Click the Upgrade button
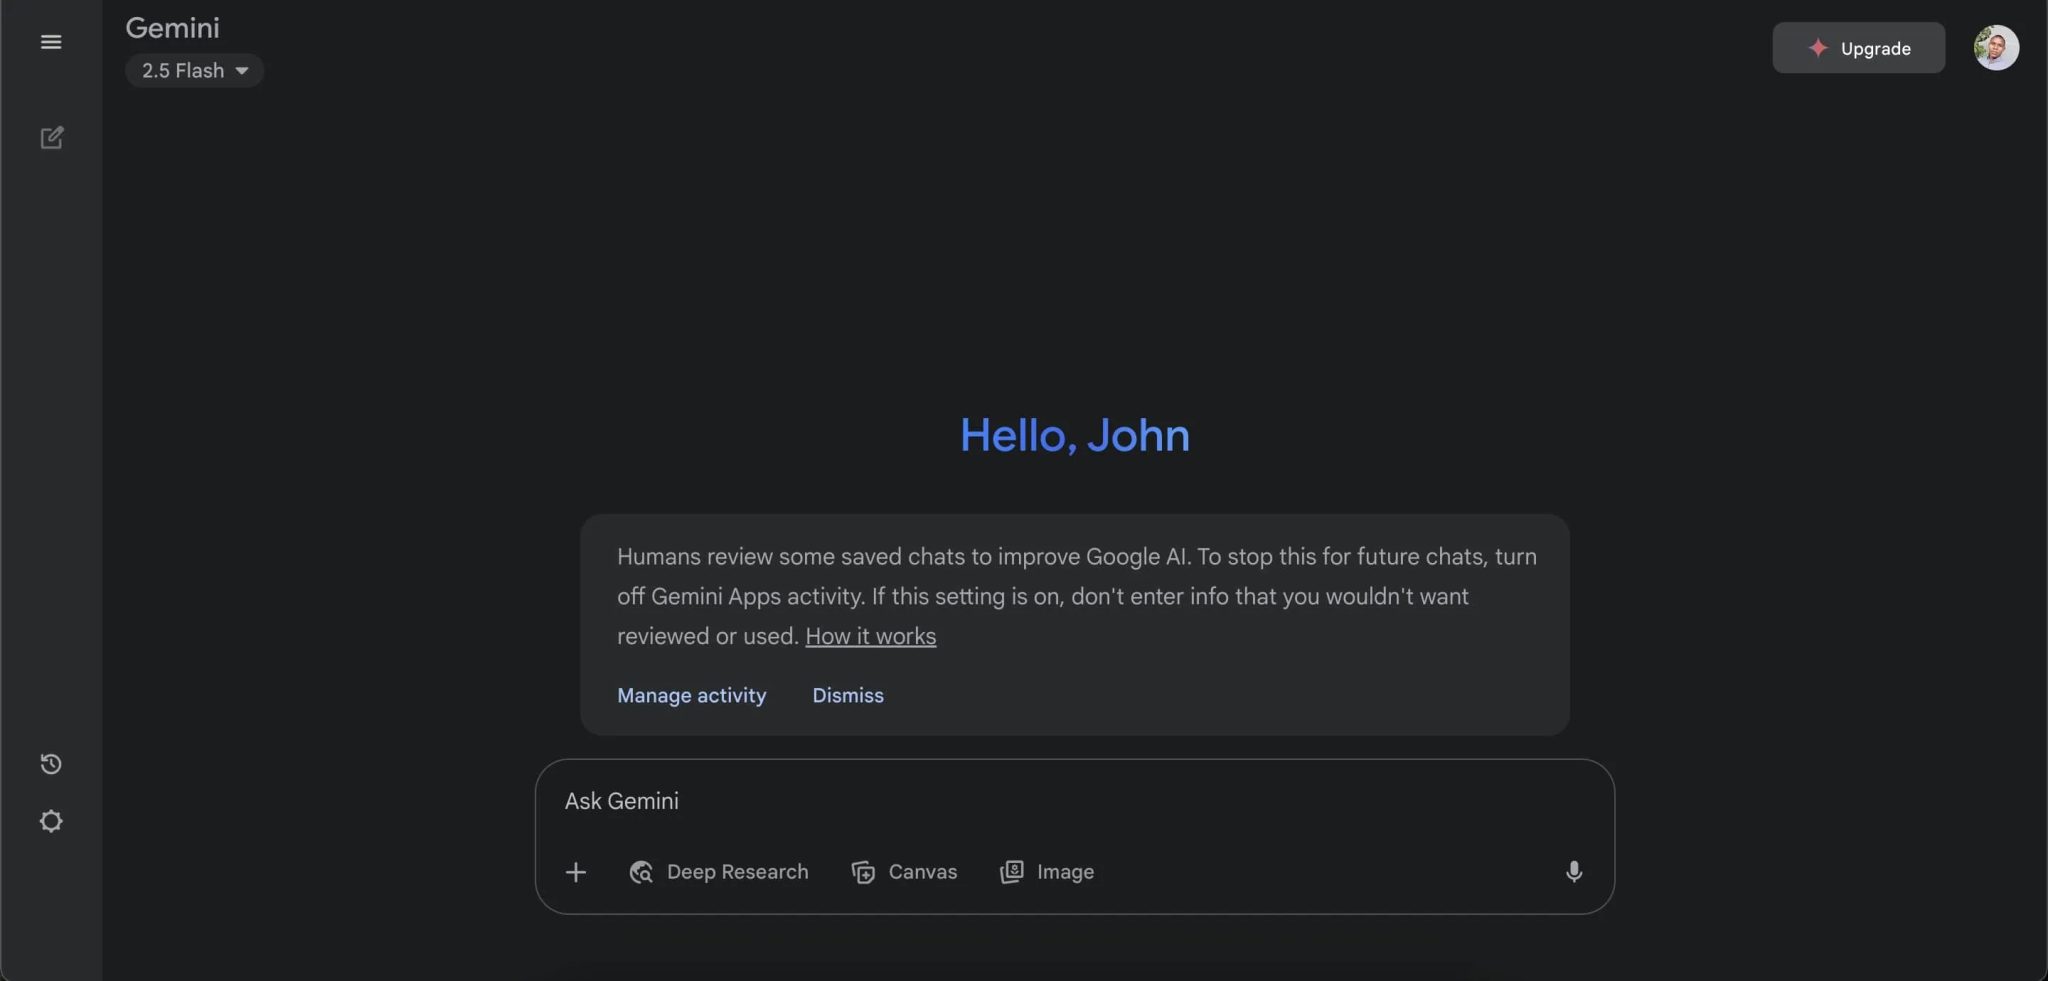This screenshot has width=2048, height=981. (1858, 47)
